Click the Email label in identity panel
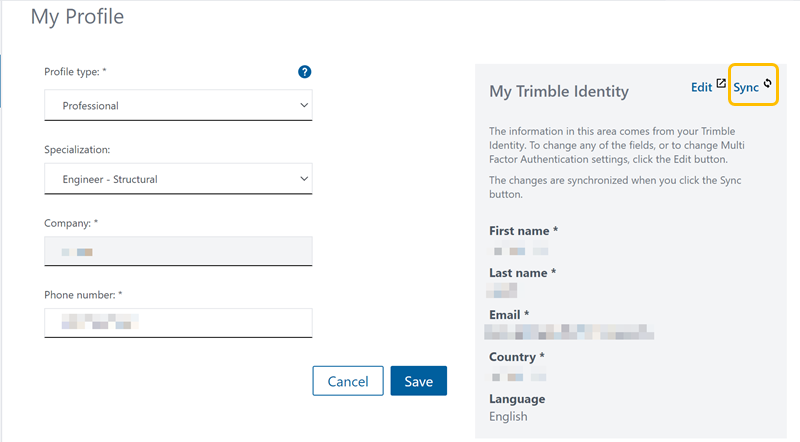Screen dimensions: 800x442 tap(509, 315)
